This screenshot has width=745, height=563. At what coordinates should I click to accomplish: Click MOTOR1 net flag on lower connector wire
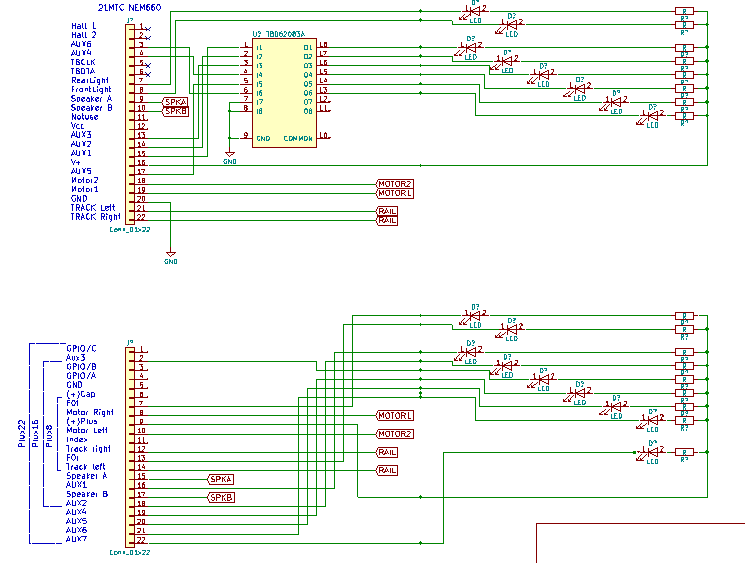tap(395, 416)
